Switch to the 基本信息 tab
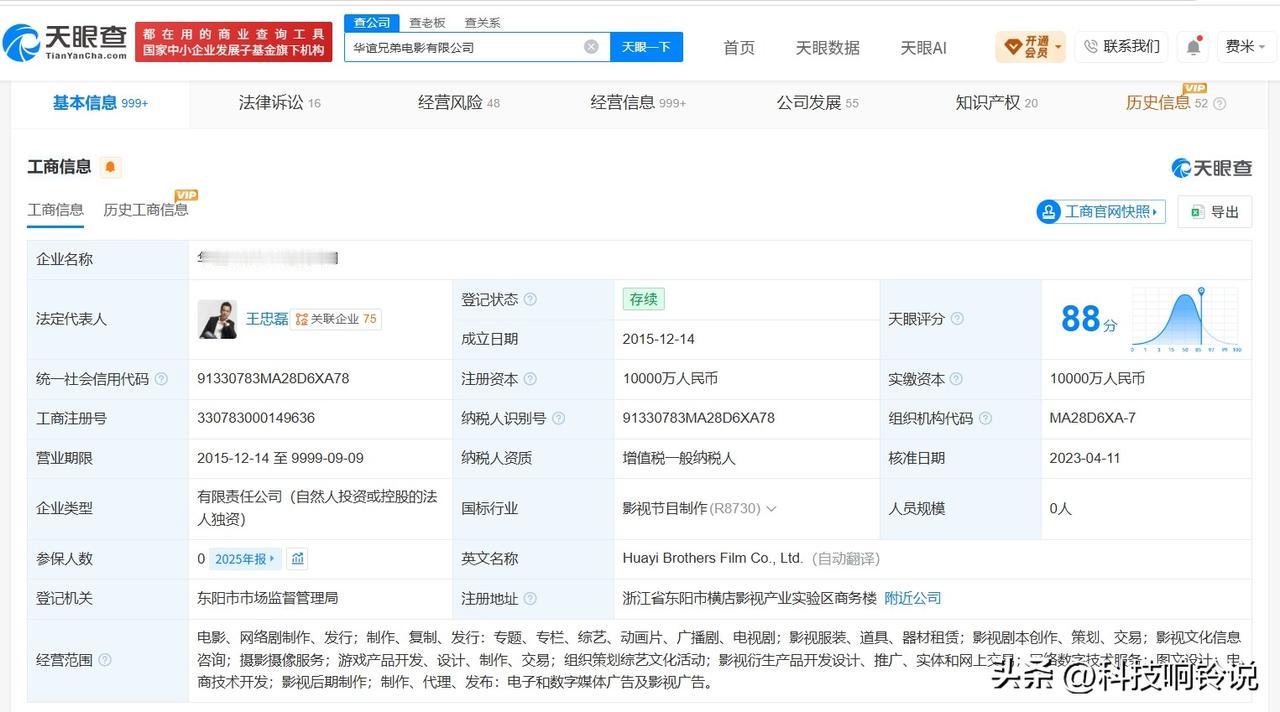1280x712 pixels. pos(100,102)
